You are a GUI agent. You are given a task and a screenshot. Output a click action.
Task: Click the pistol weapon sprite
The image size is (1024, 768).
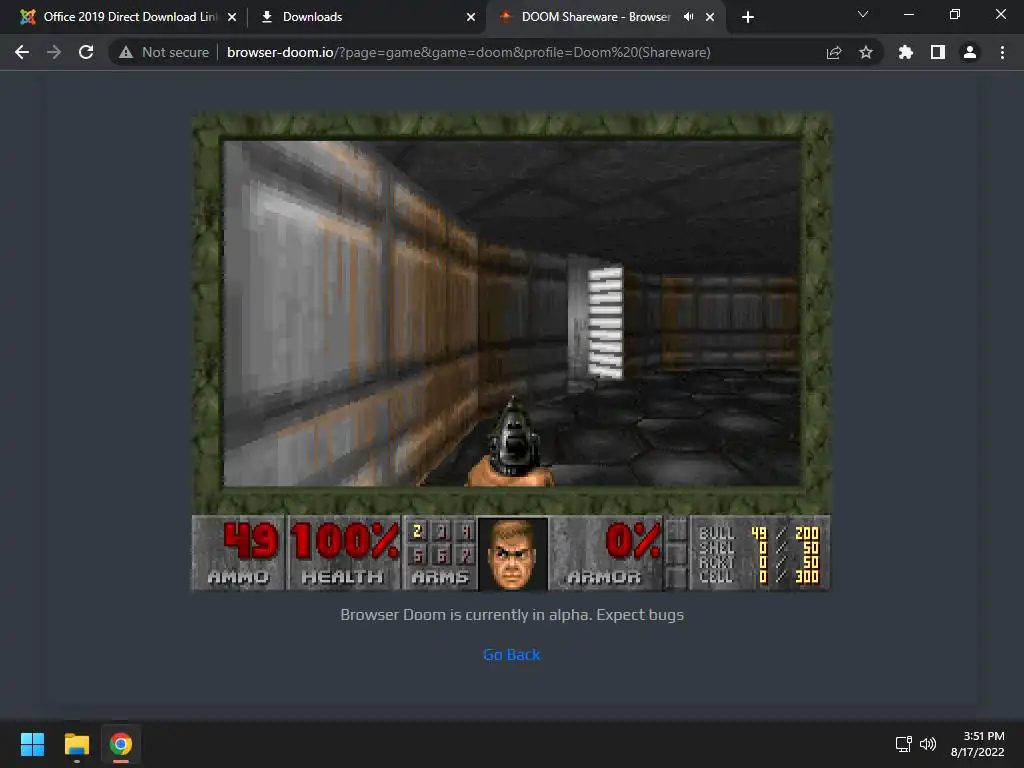[x=511, y=444]
